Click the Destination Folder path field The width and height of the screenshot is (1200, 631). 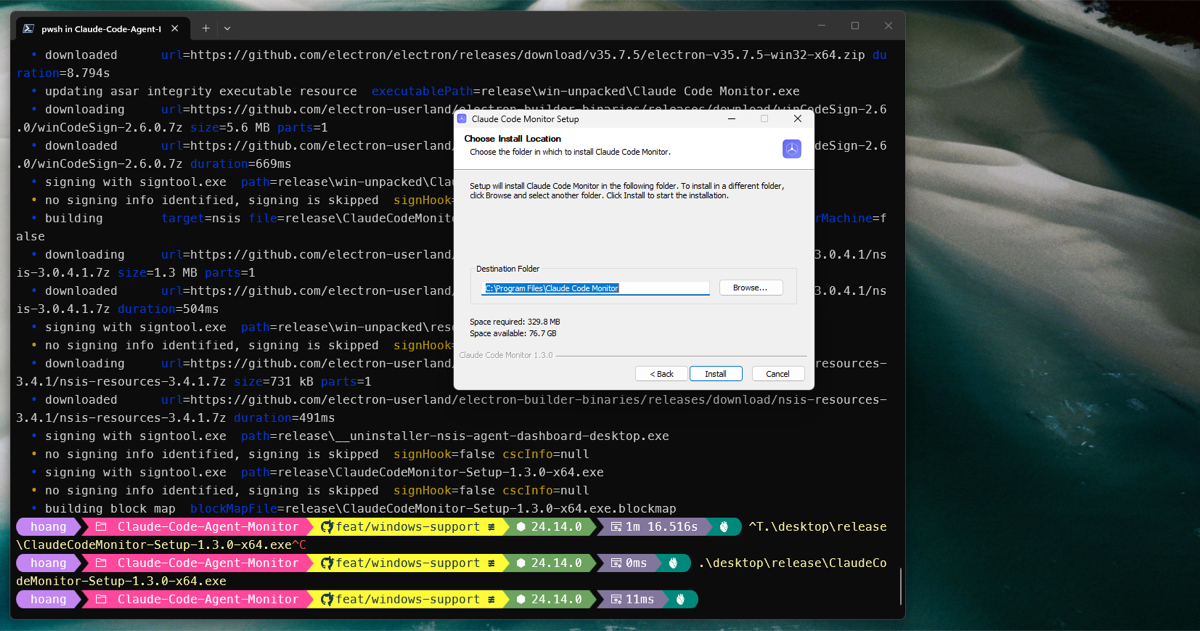pos(595,287)
